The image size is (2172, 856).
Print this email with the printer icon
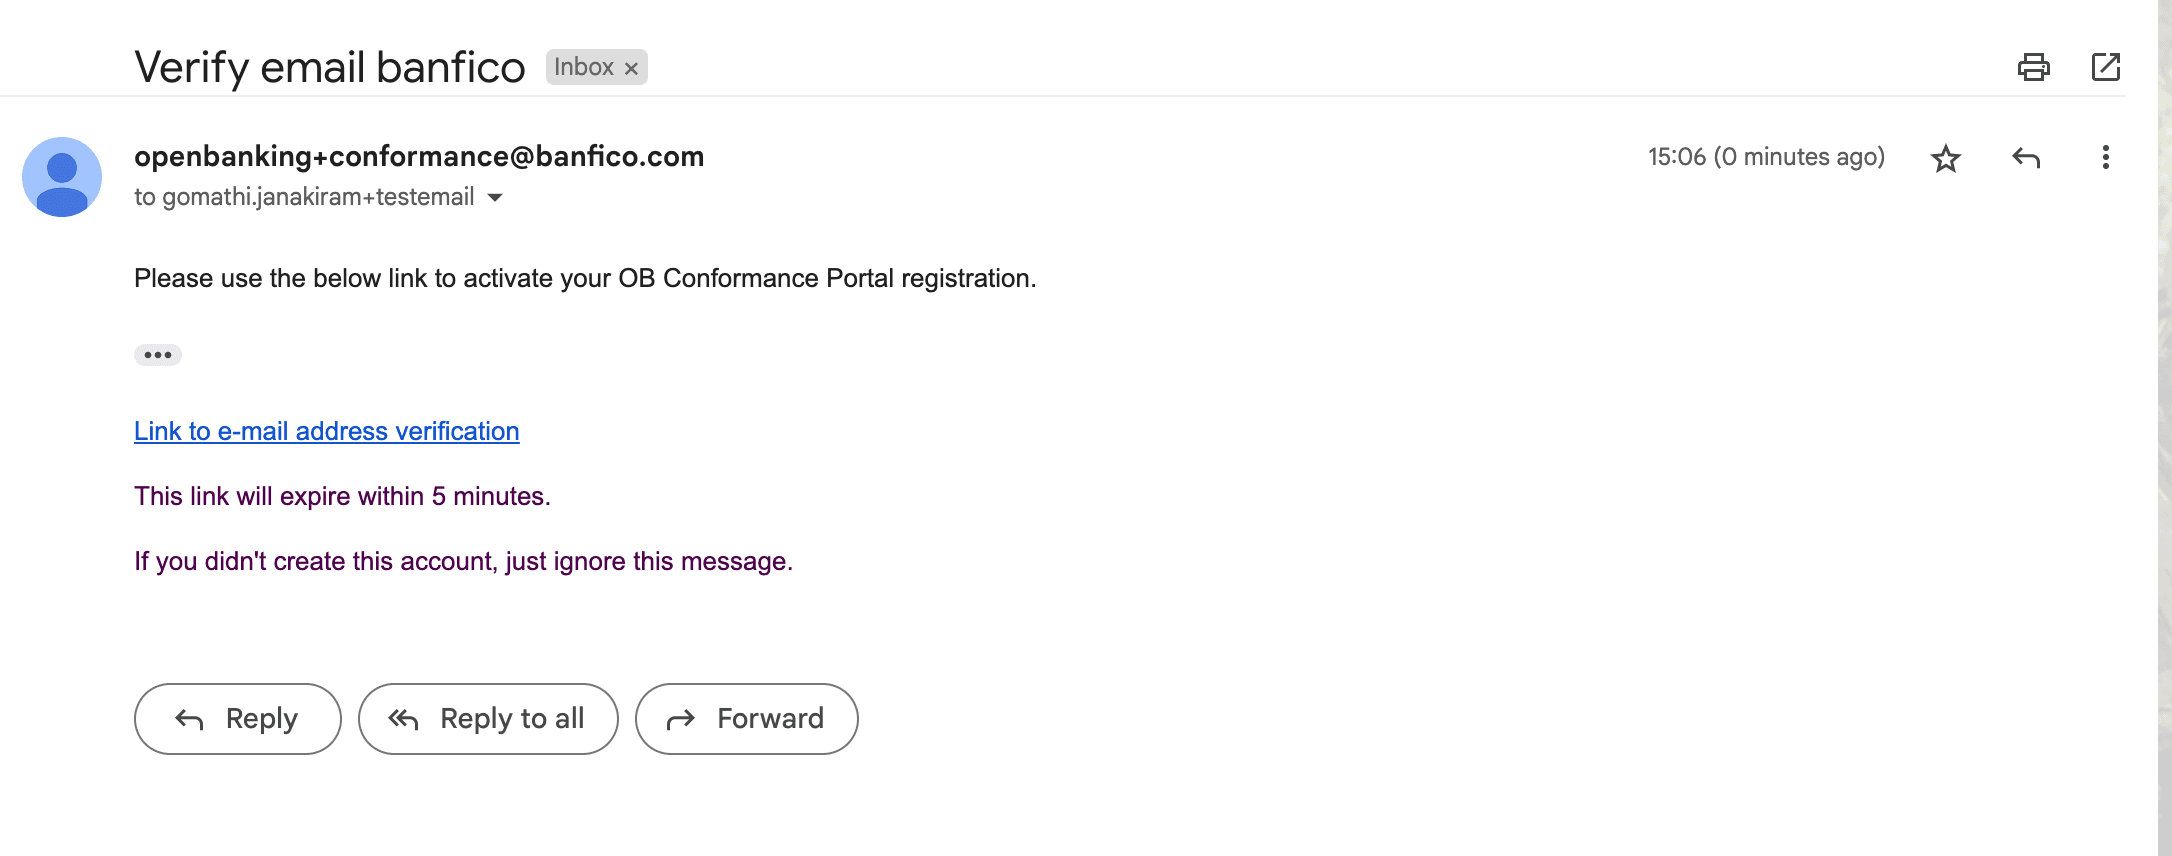(2033, 67)
